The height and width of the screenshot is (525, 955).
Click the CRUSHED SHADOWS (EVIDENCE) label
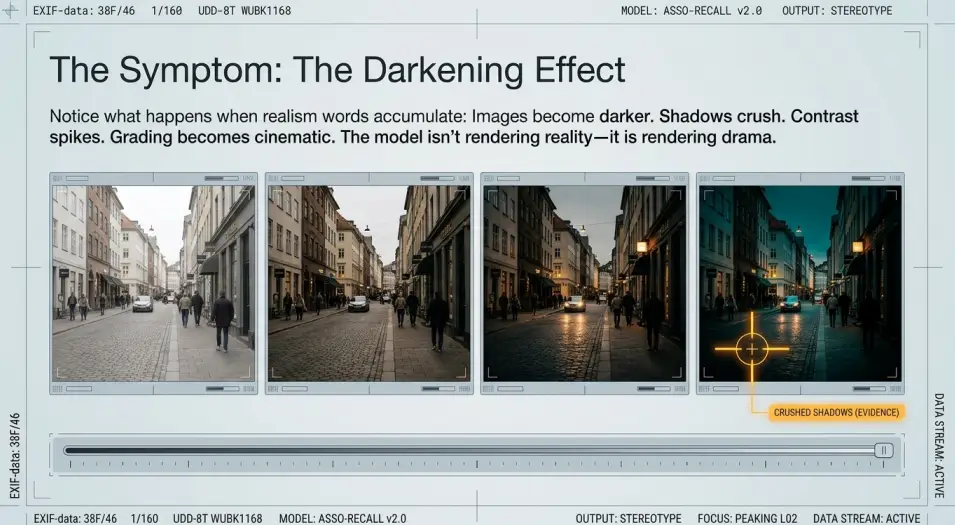[x=836, y=412]
